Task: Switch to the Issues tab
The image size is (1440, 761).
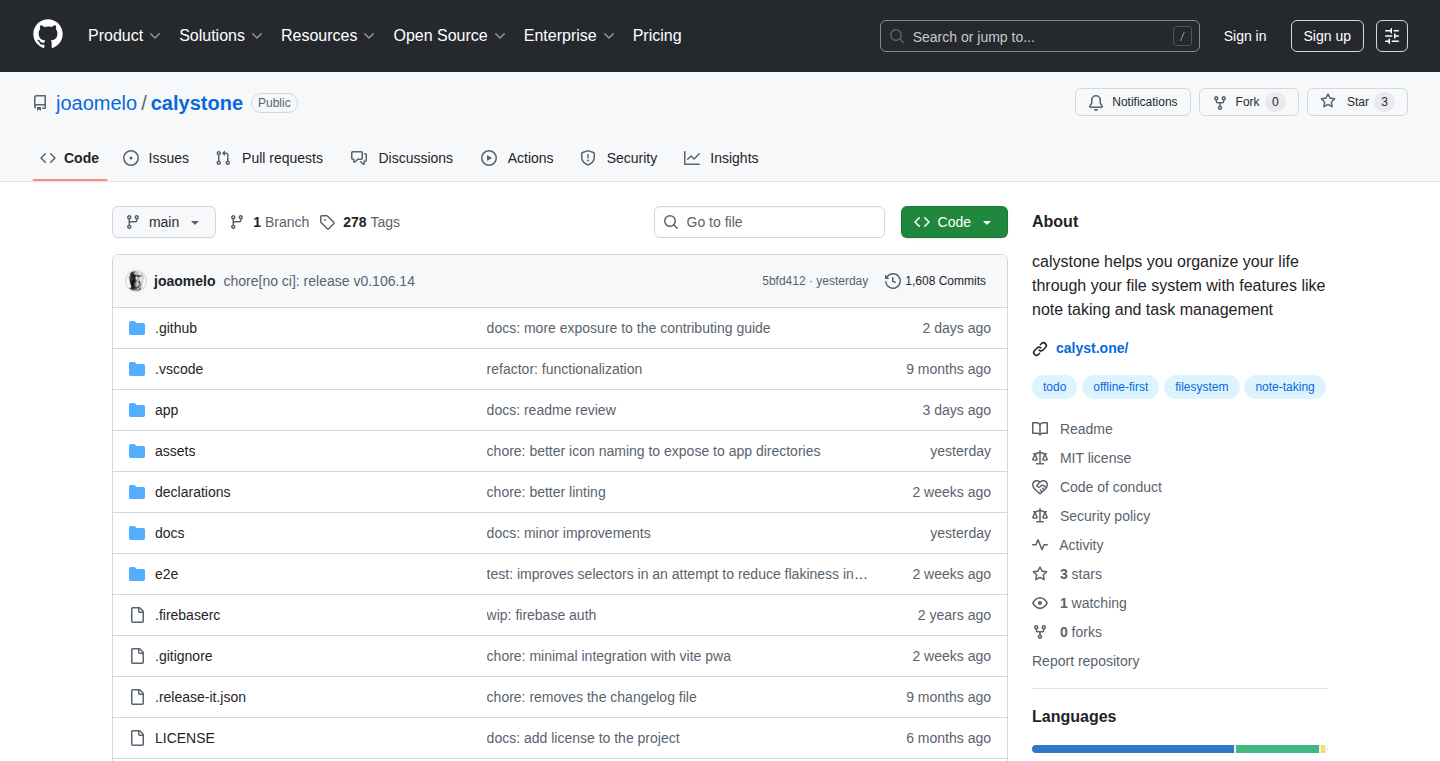Action: click(x=156, y=158)
